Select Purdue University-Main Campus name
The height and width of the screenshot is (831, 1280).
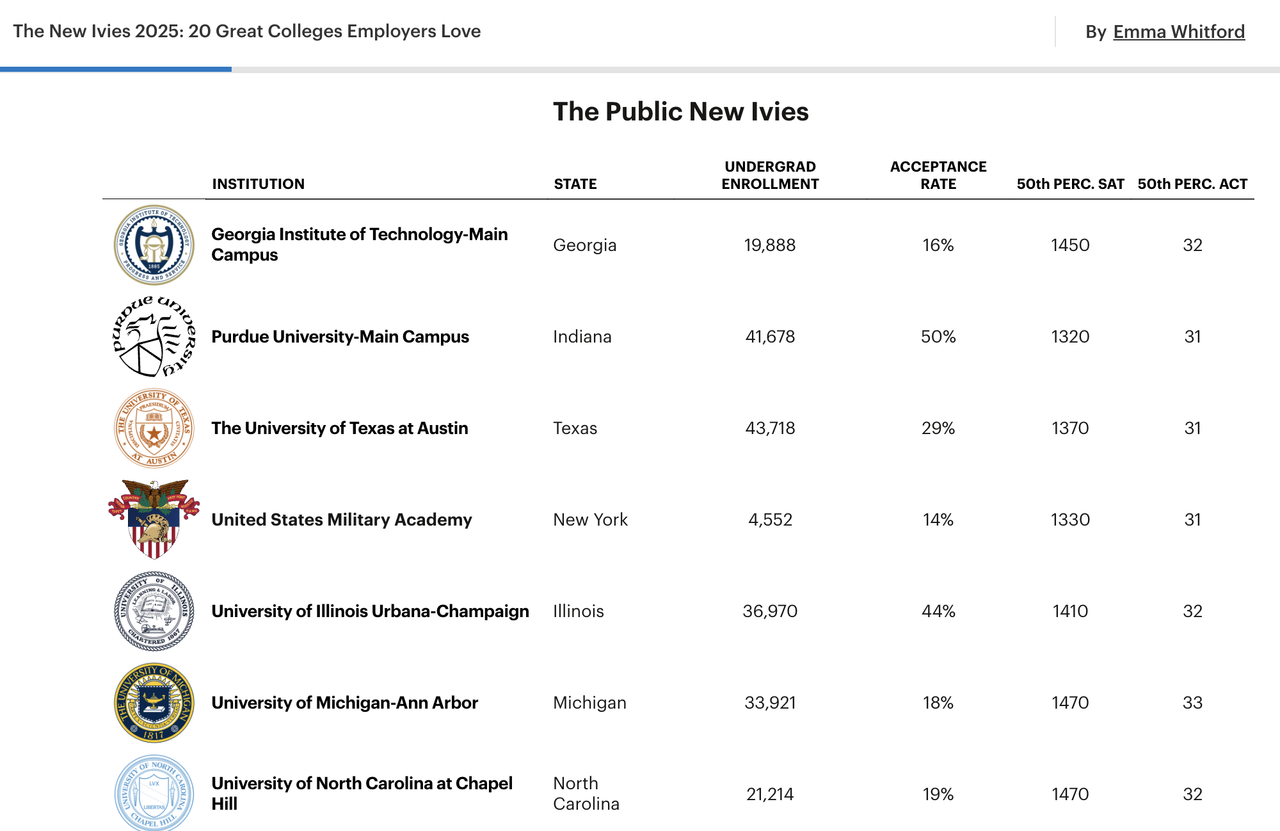point(340,337)
